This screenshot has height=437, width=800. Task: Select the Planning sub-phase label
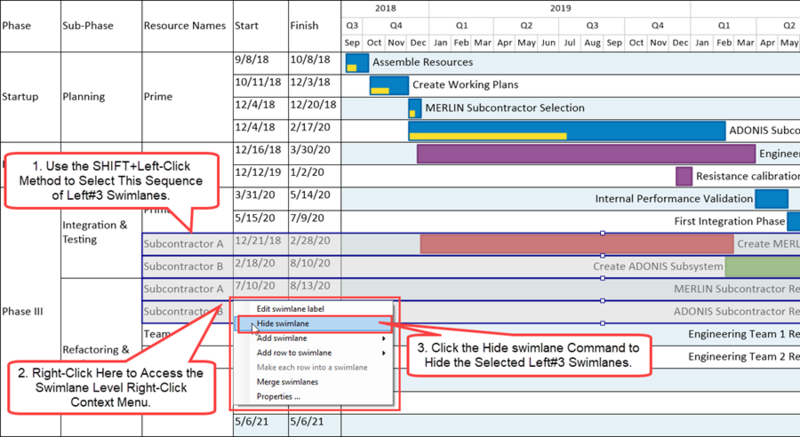point(84,96)
